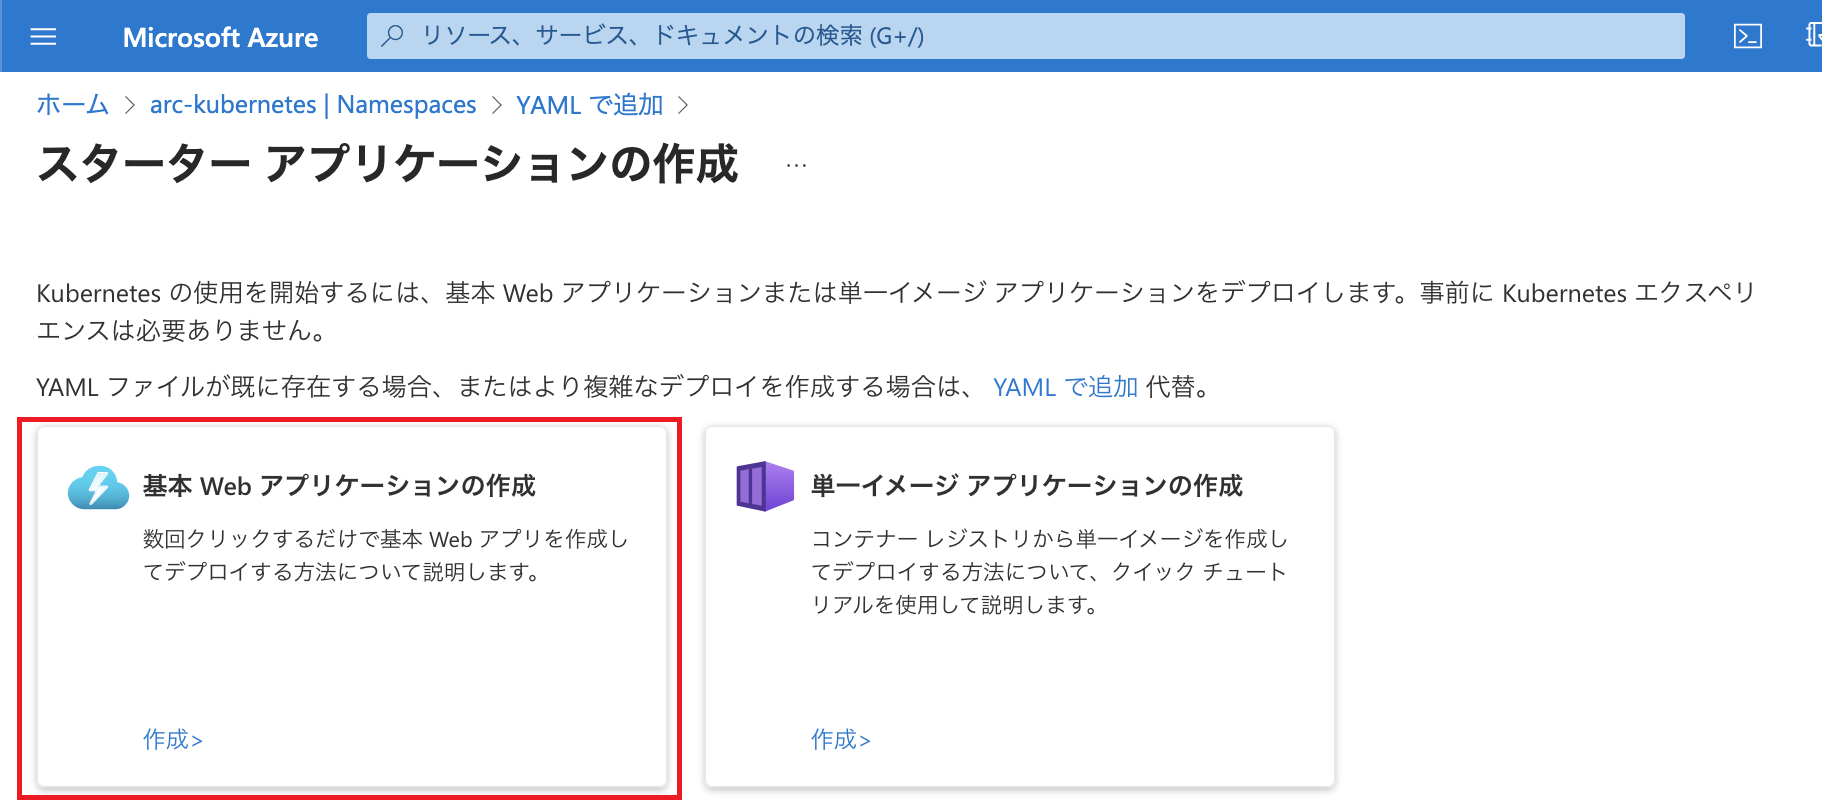Return to the YAML で追加 breadcrumb
1822x810 pixels.
click(x=589, y=104)
